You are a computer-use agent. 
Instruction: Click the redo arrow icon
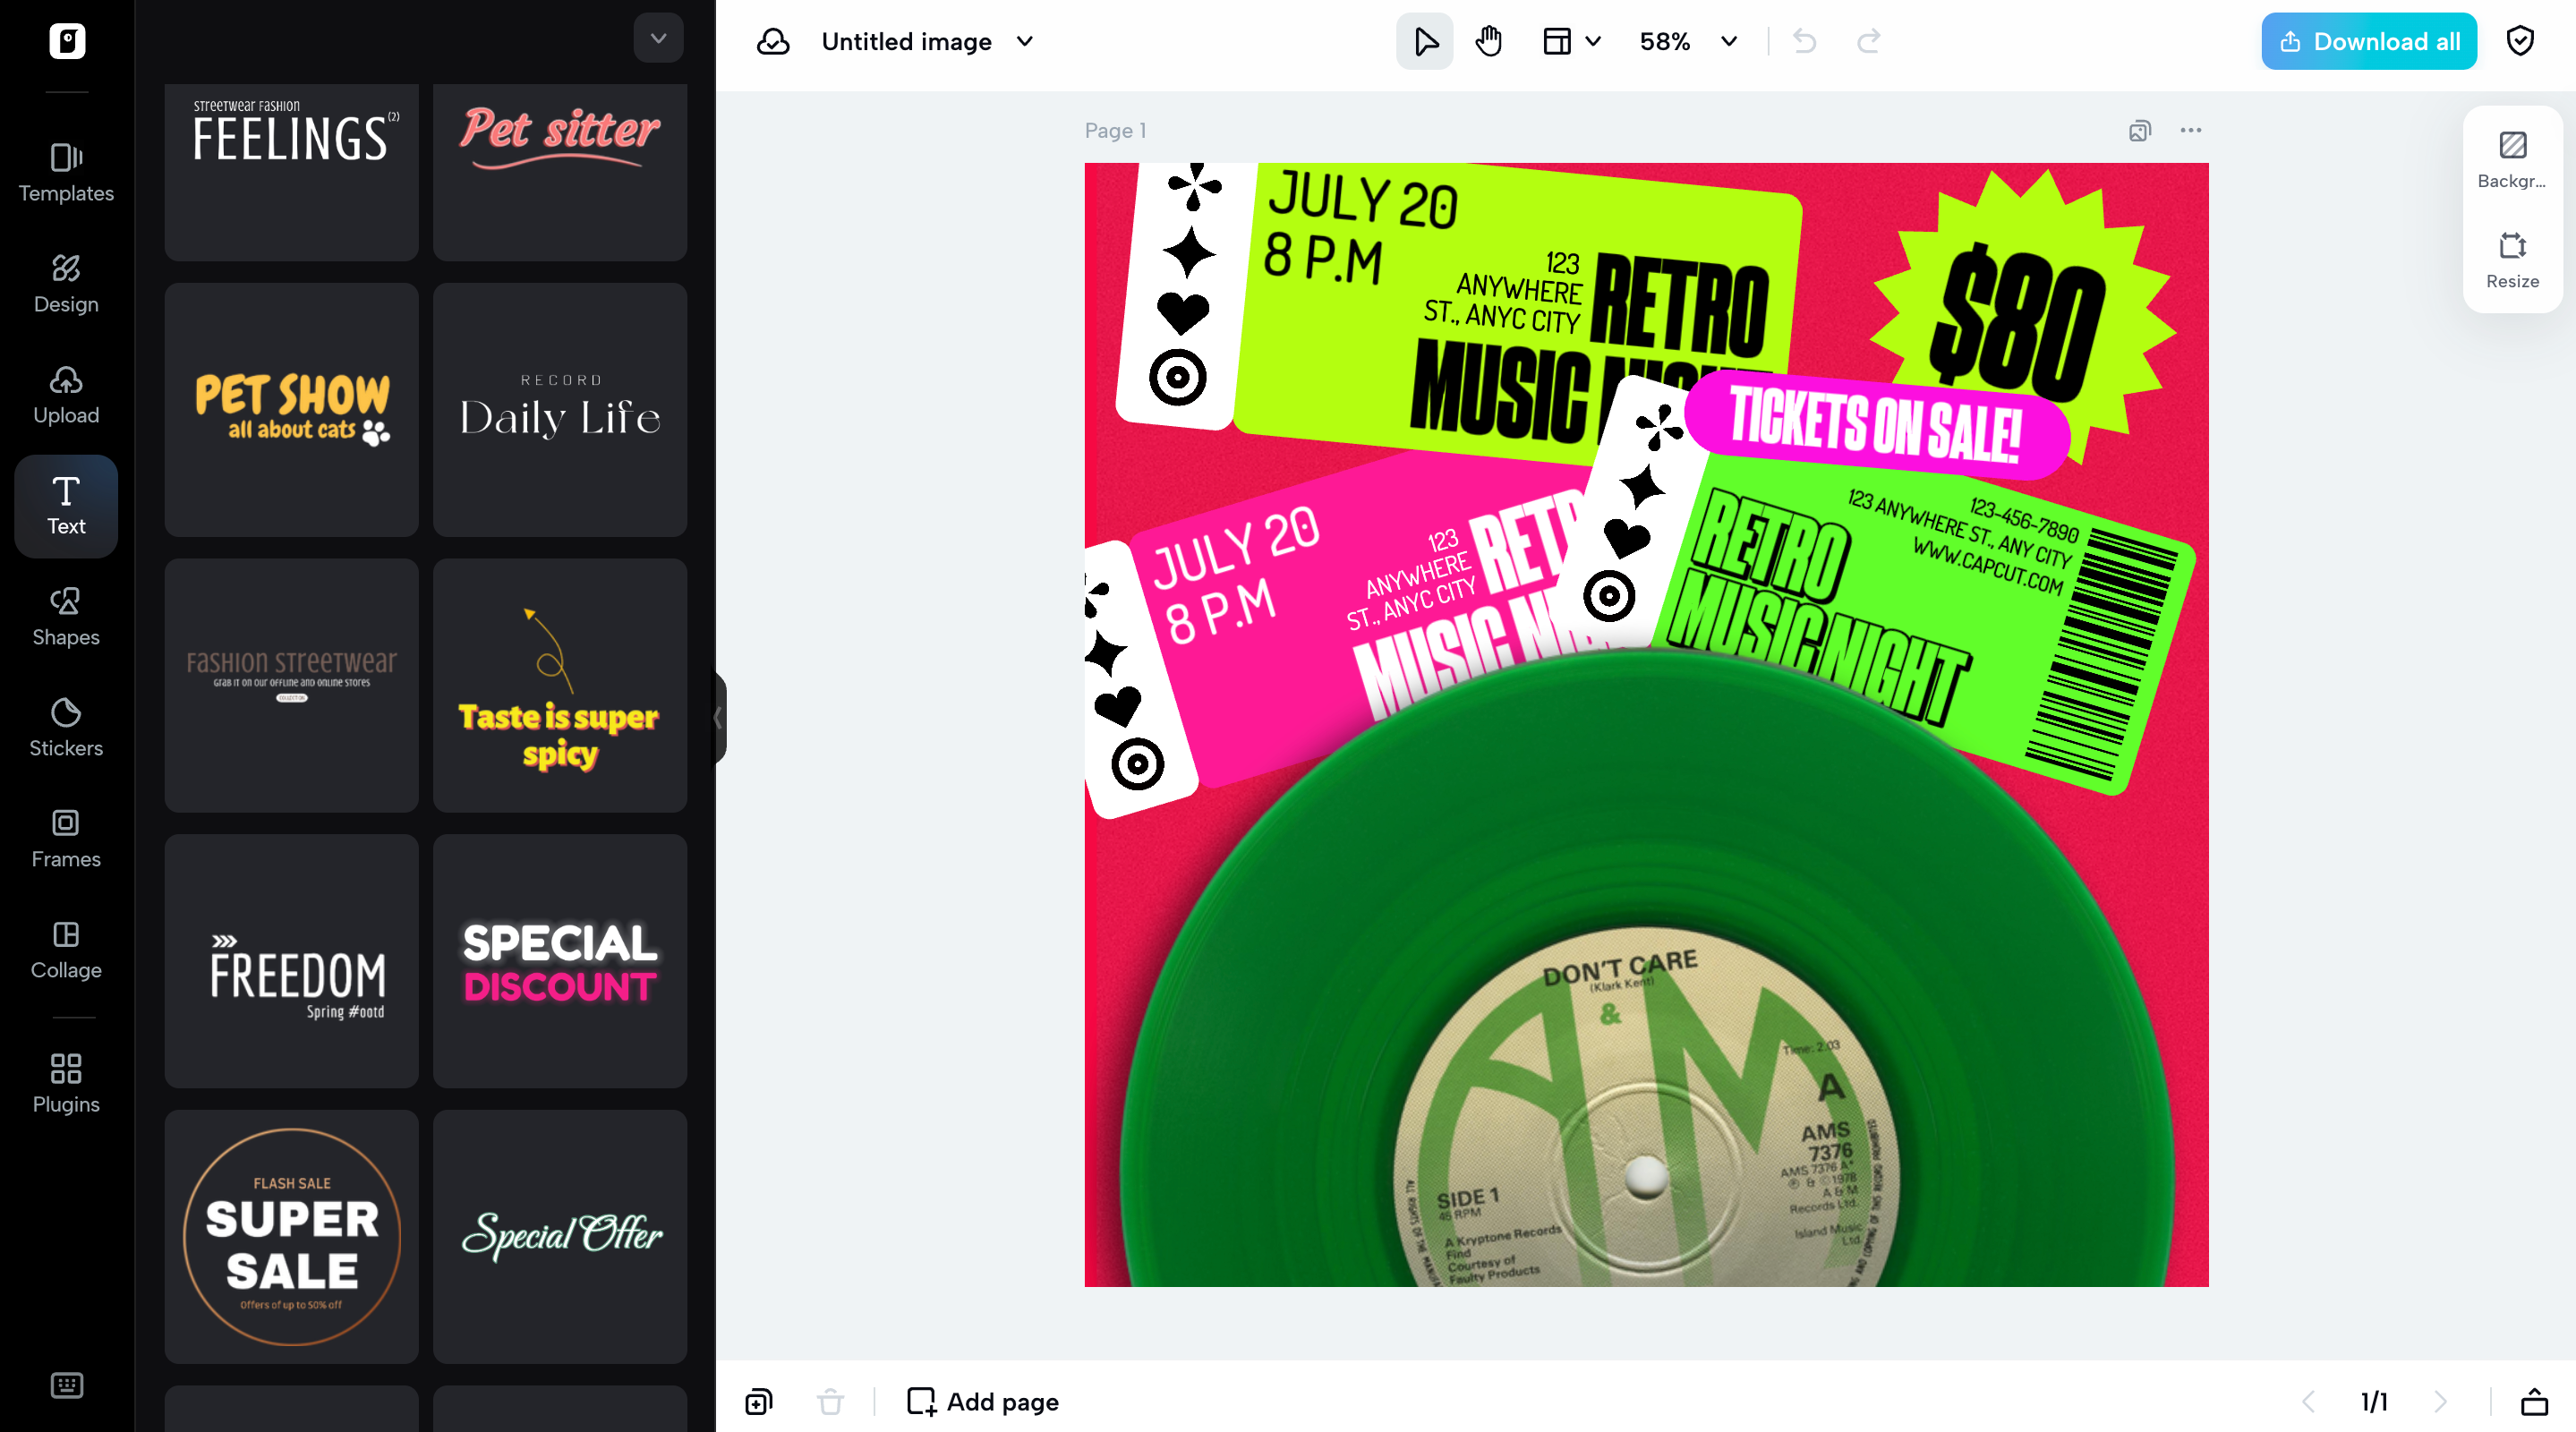pyautogui.click(x=1868, y=41)
